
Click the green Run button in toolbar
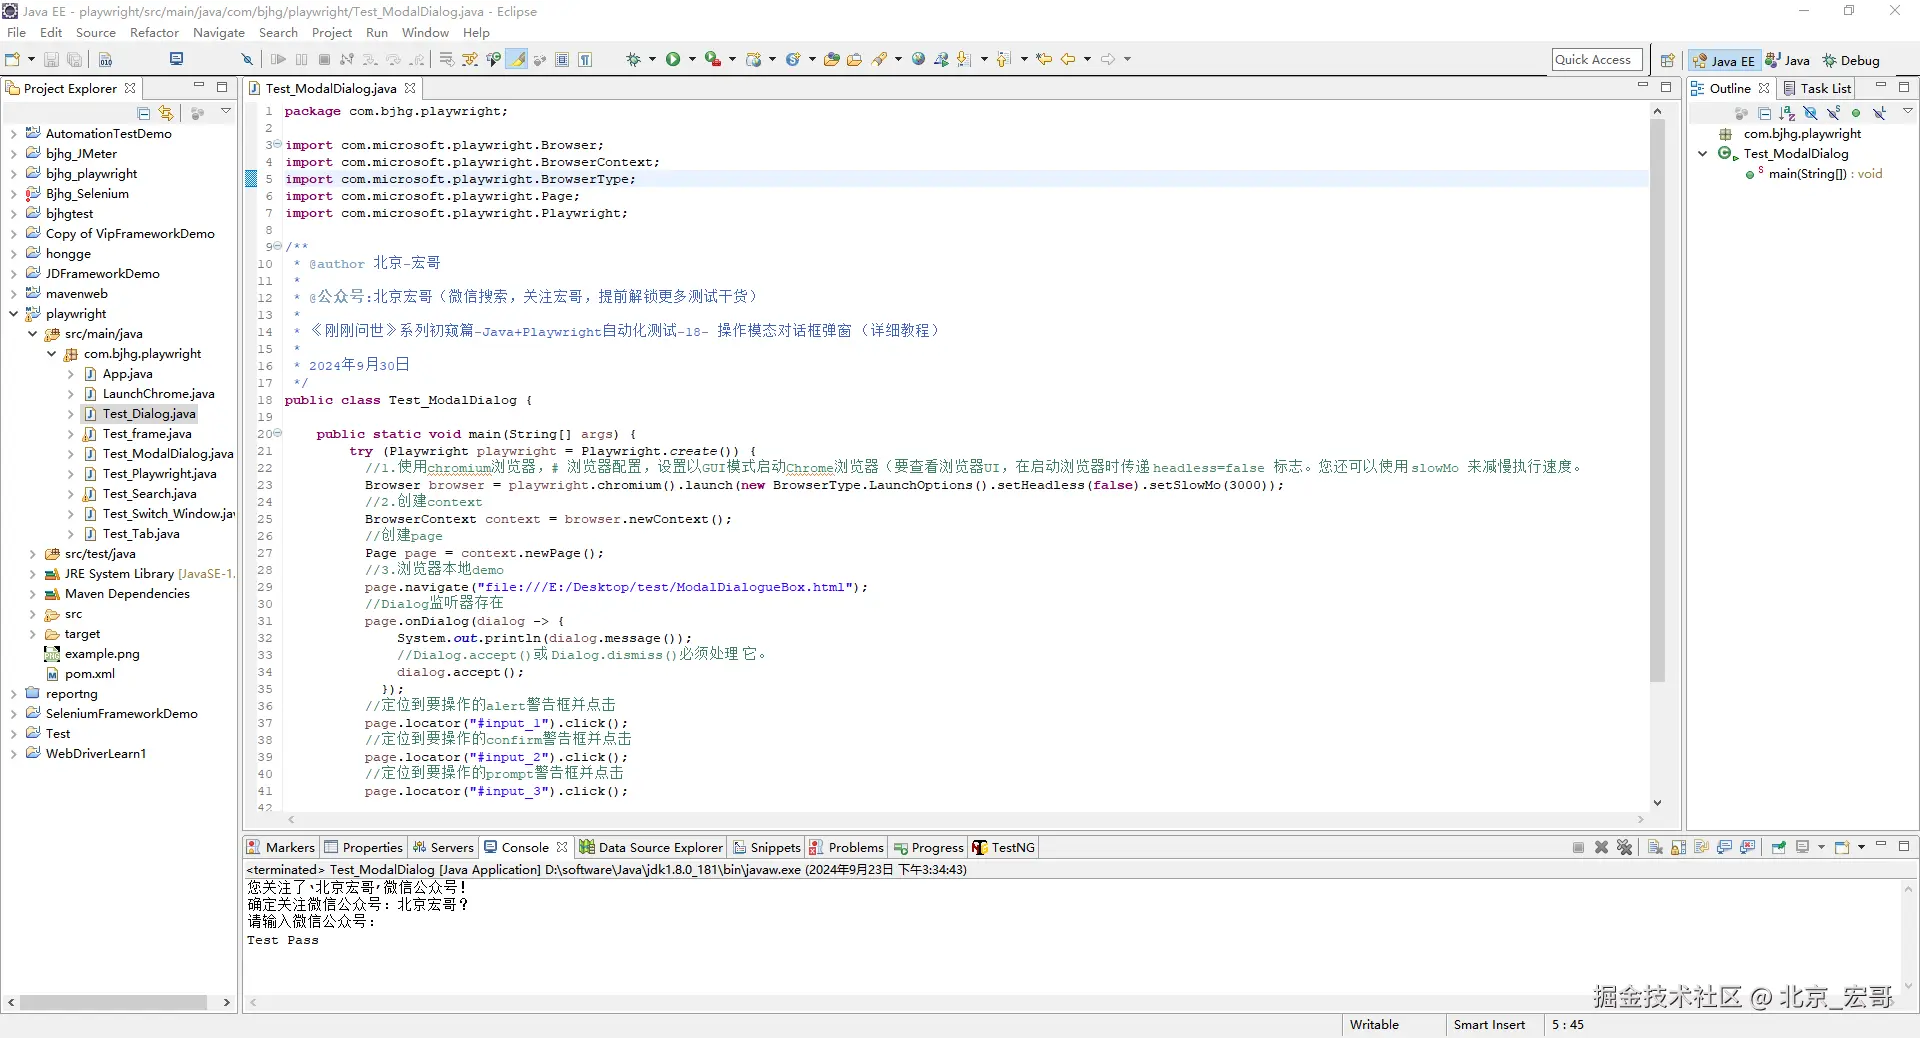coord(673,59)
